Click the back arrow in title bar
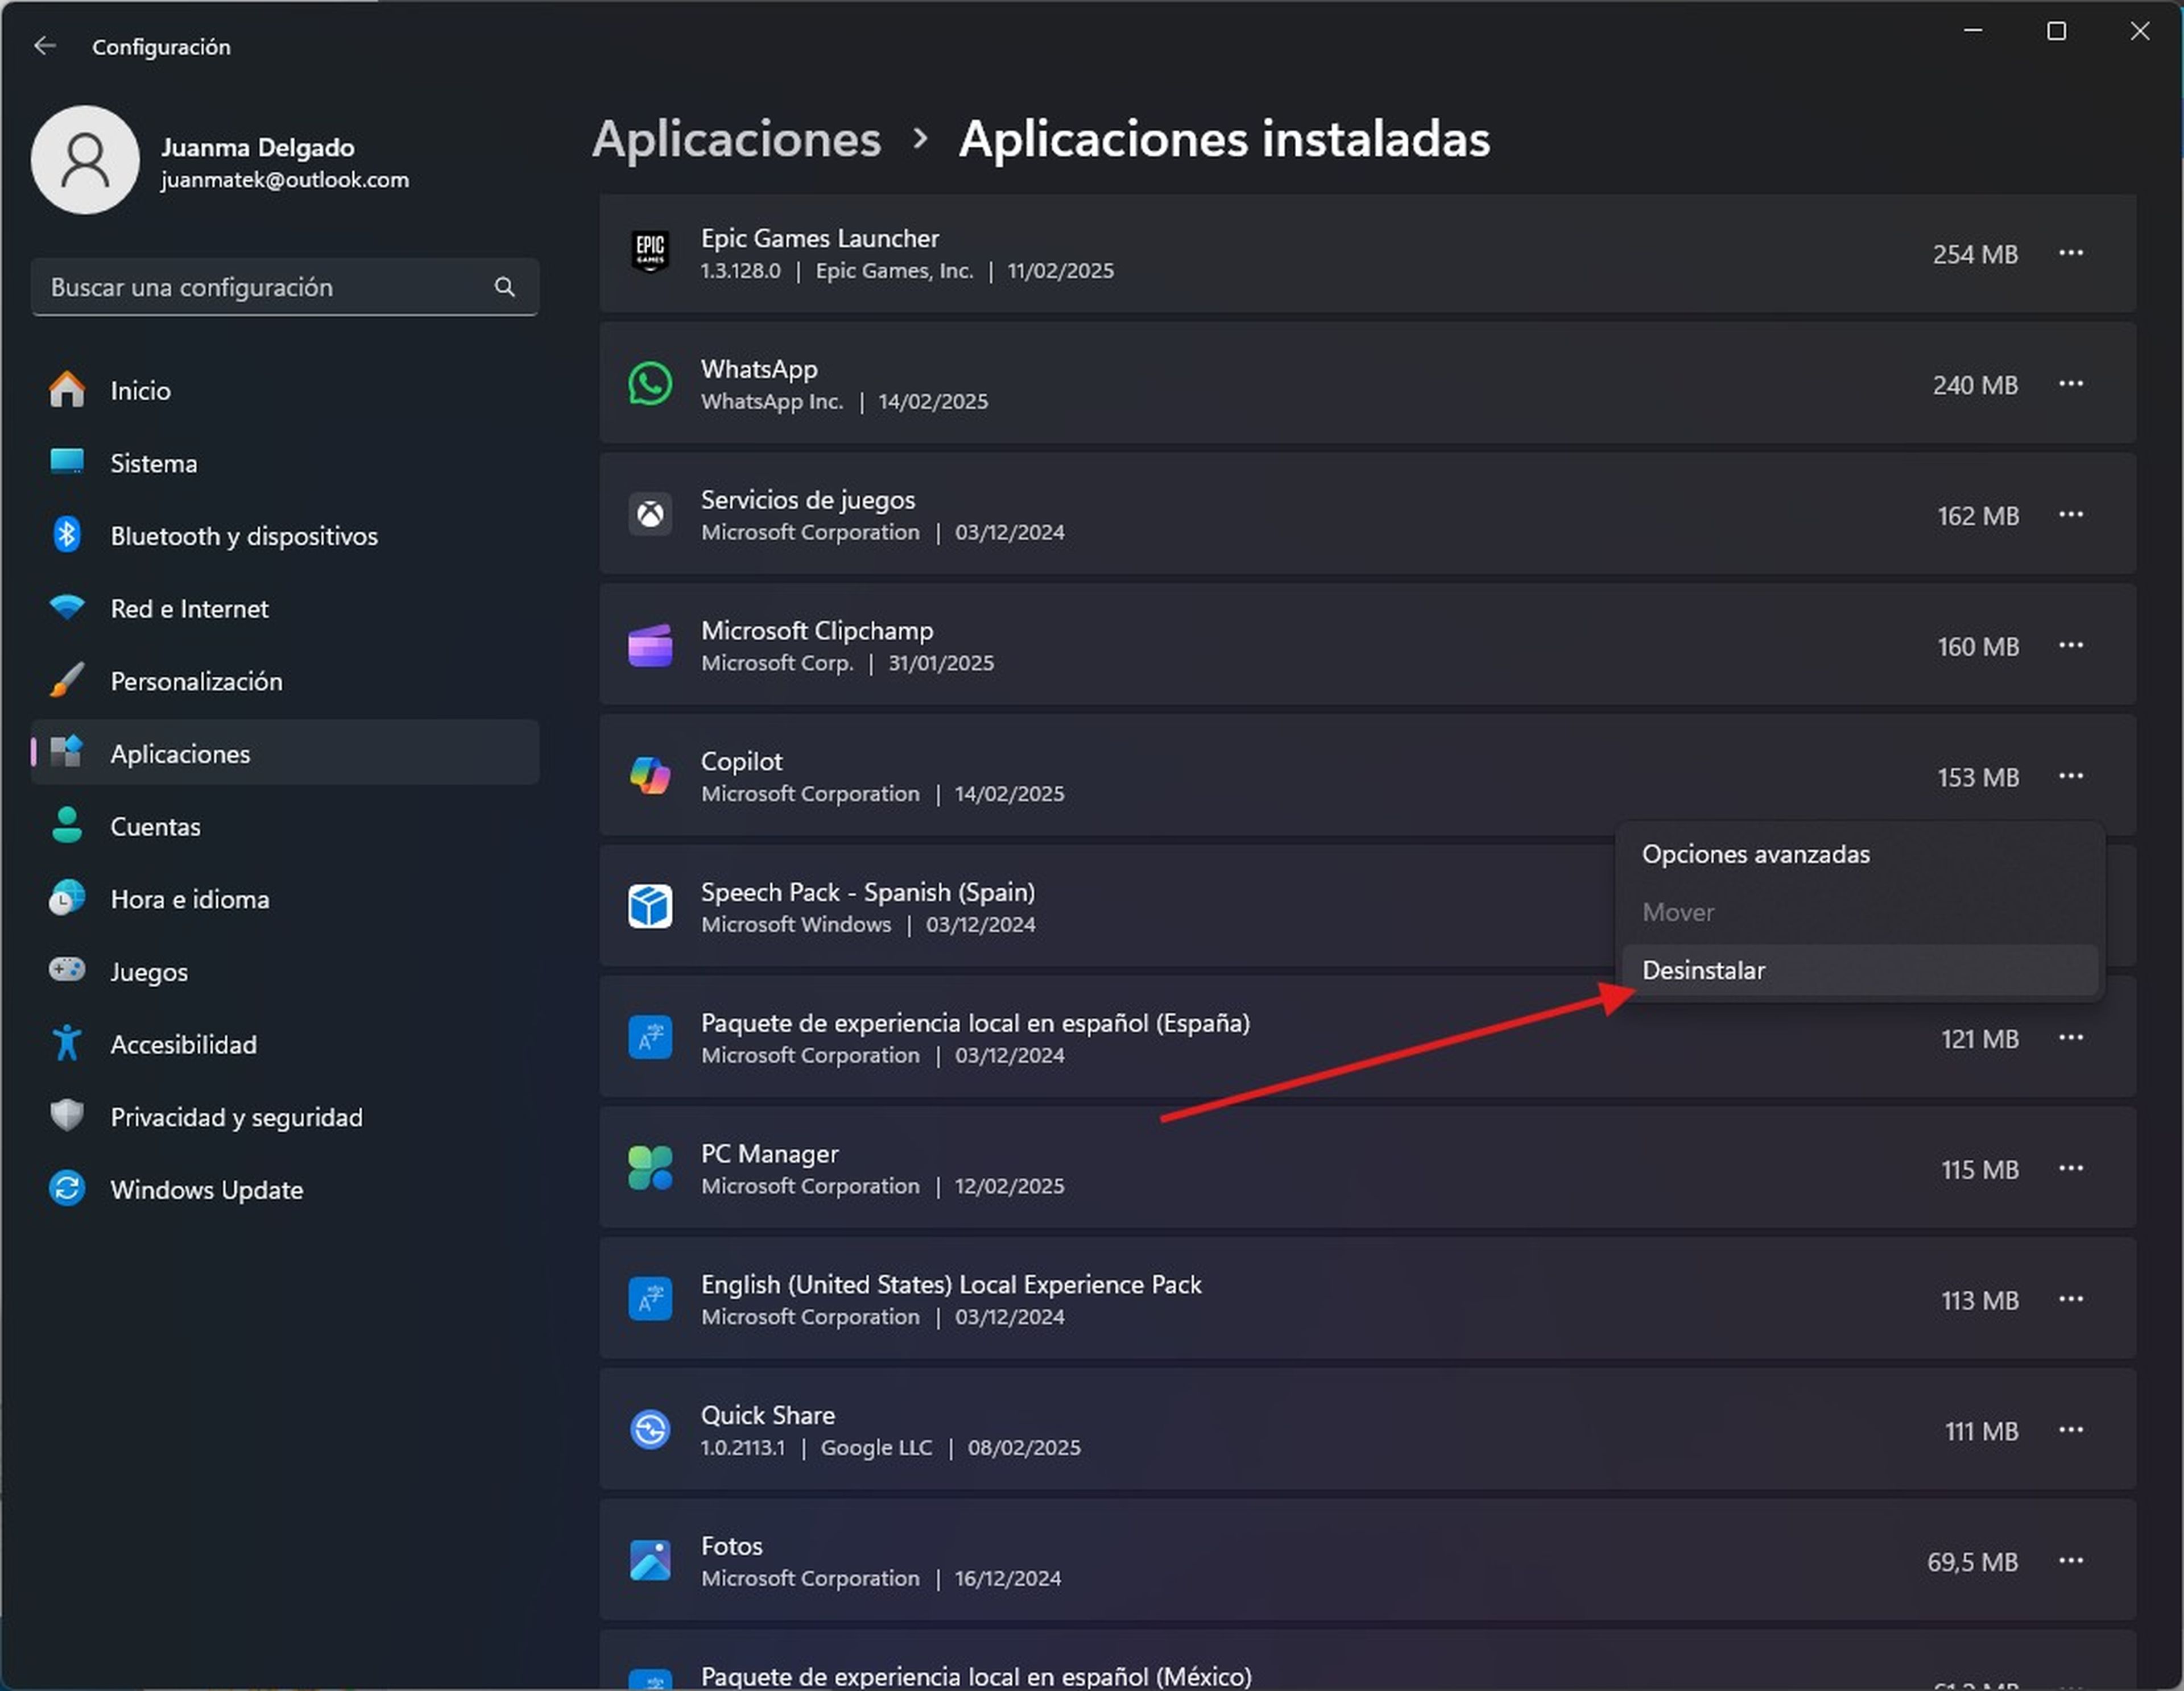The width and height of the screenshot is (2184, 1691). point(45,46)
